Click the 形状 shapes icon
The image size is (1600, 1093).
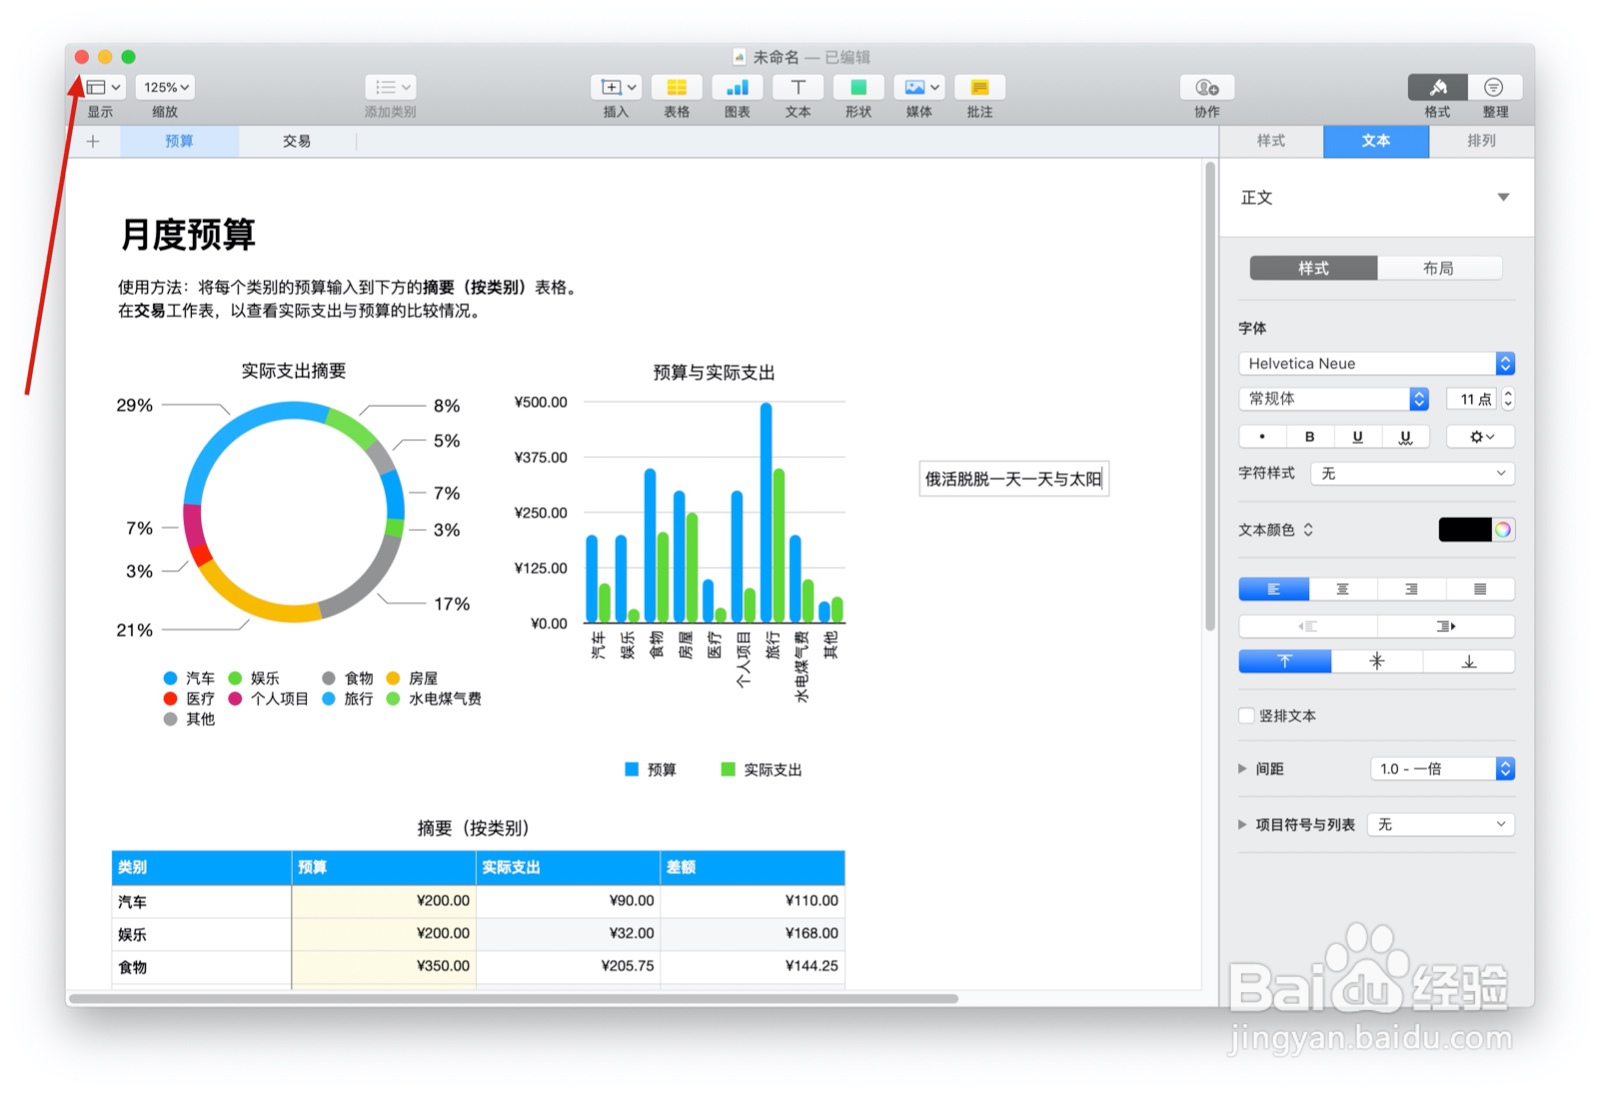pyautogui.click(x=858, y=88)
